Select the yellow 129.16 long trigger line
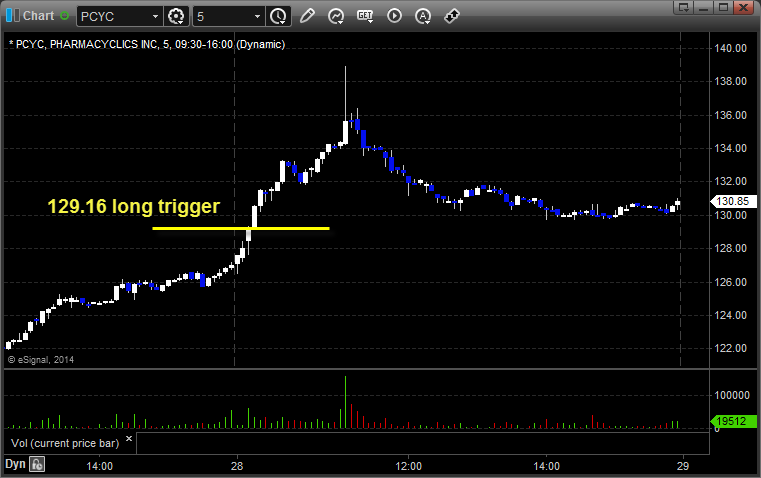Viewport: 761px width, 478px height. [241, 228]
